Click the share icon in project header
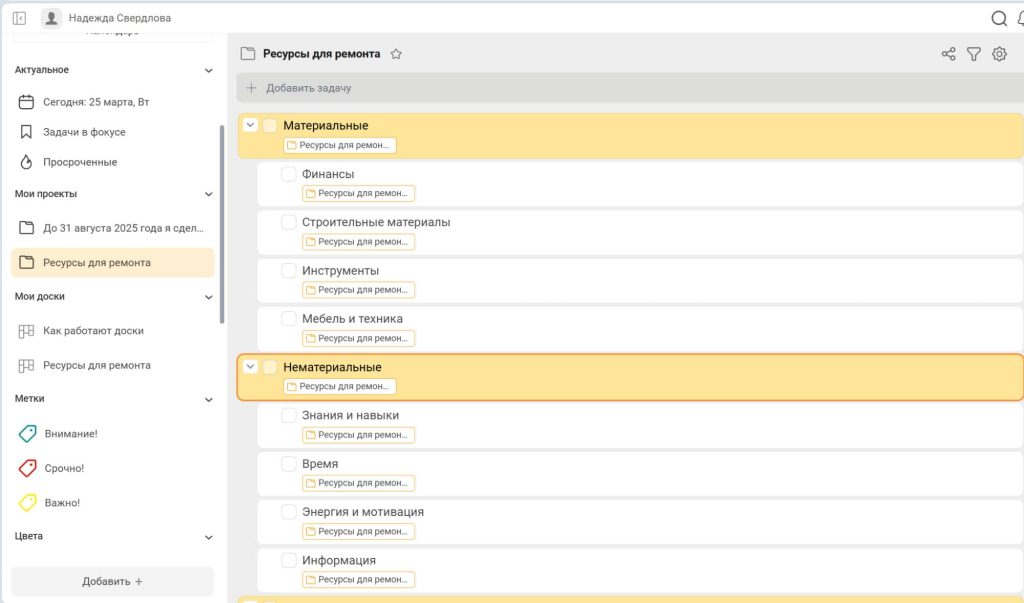 [948, 54]
